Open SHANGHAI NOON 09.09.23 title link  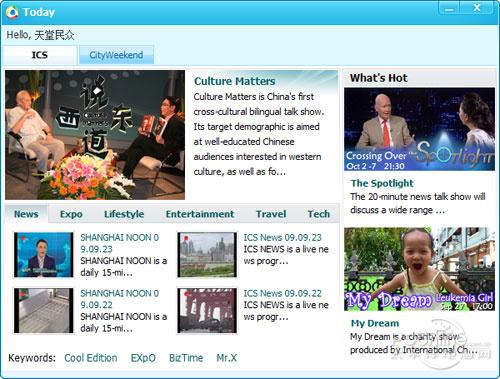tap(120, 243)
